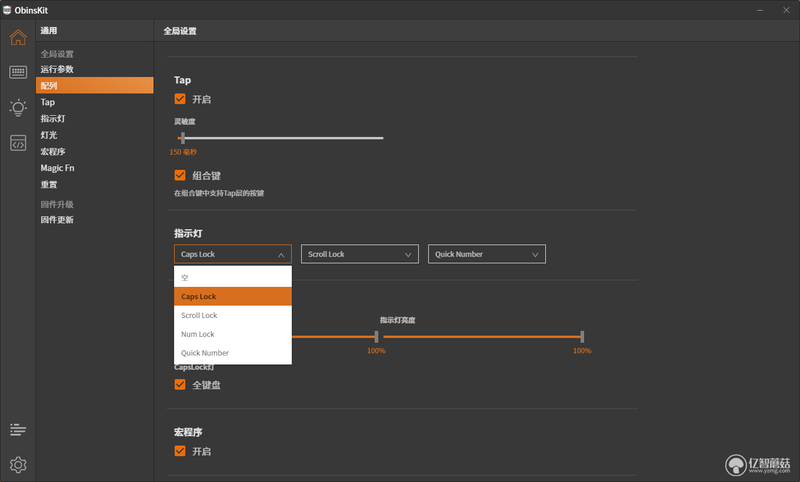Select Quick Number in the open list
800x482 pixels.
tap(233, 353)
